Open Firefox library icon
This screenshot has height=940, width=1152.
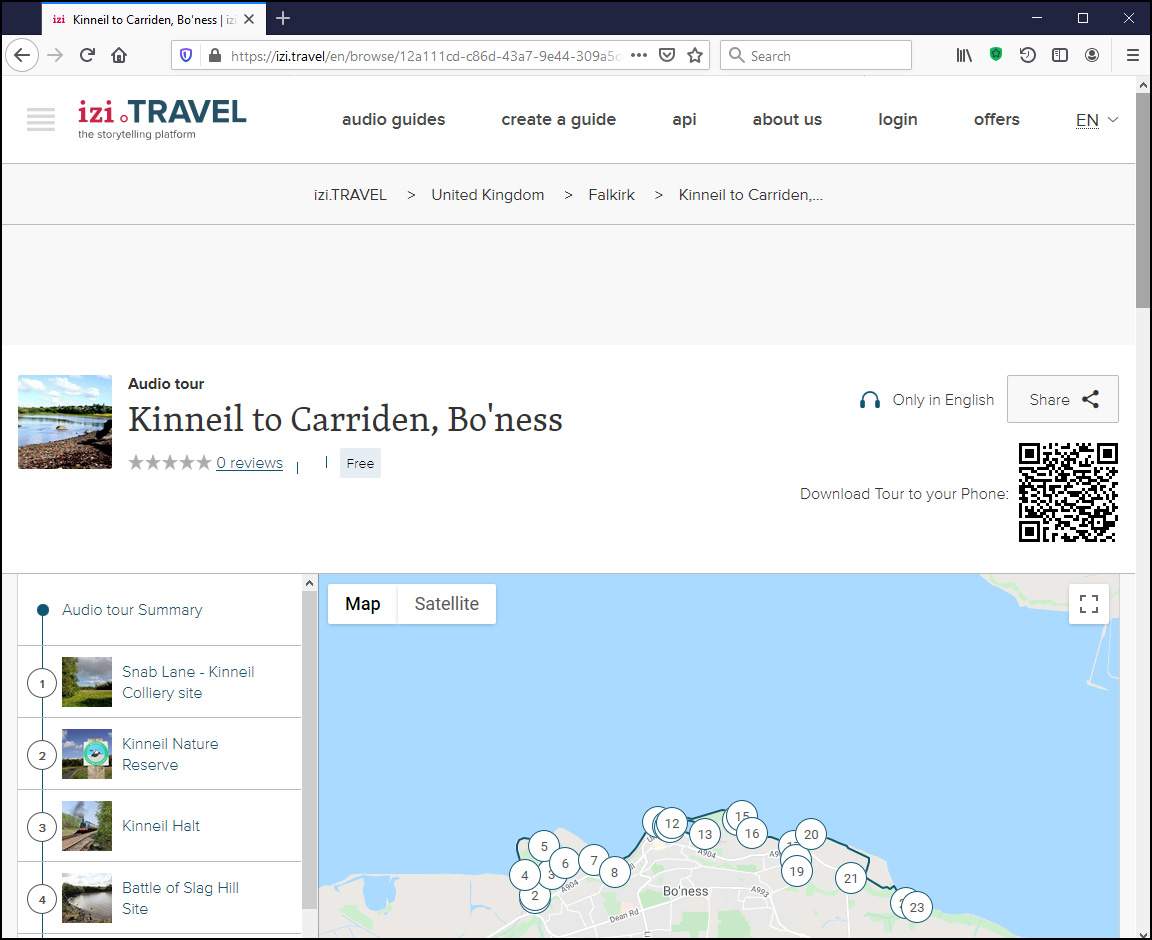coord(964,56)
